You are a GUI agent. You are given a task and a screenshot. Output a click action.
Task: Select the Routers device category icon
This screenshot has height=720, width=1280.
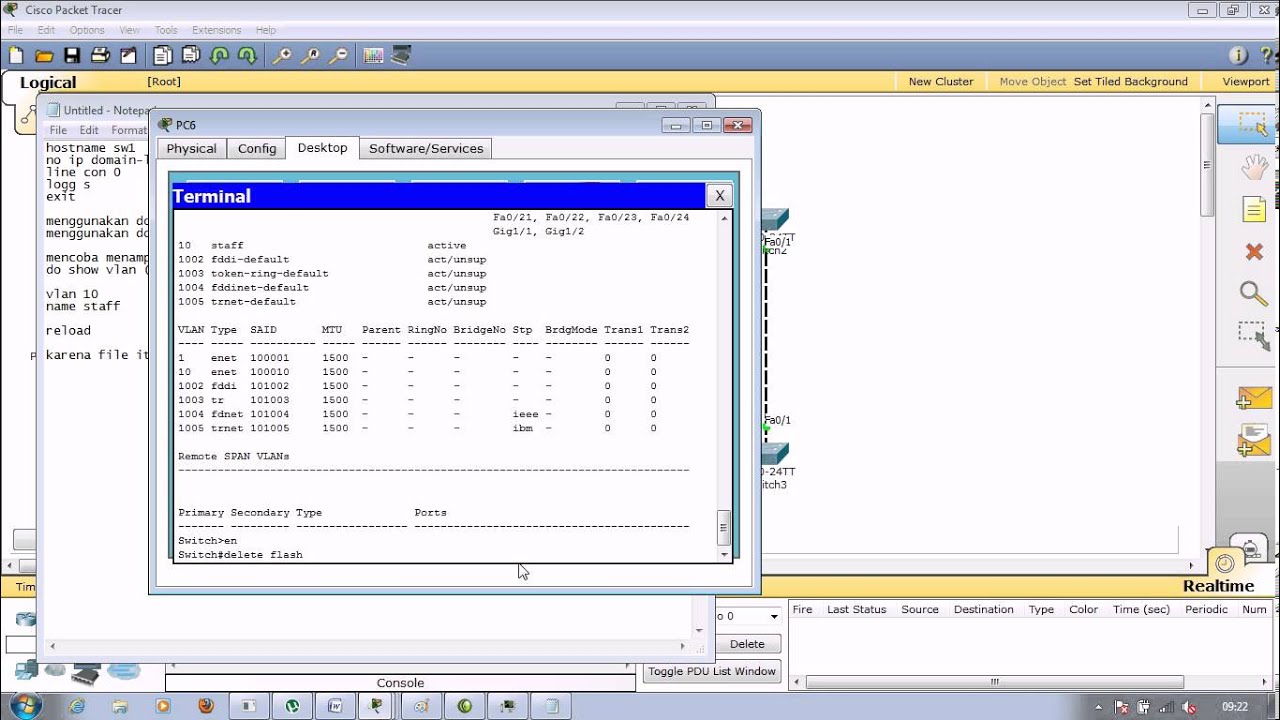point(25,620)
